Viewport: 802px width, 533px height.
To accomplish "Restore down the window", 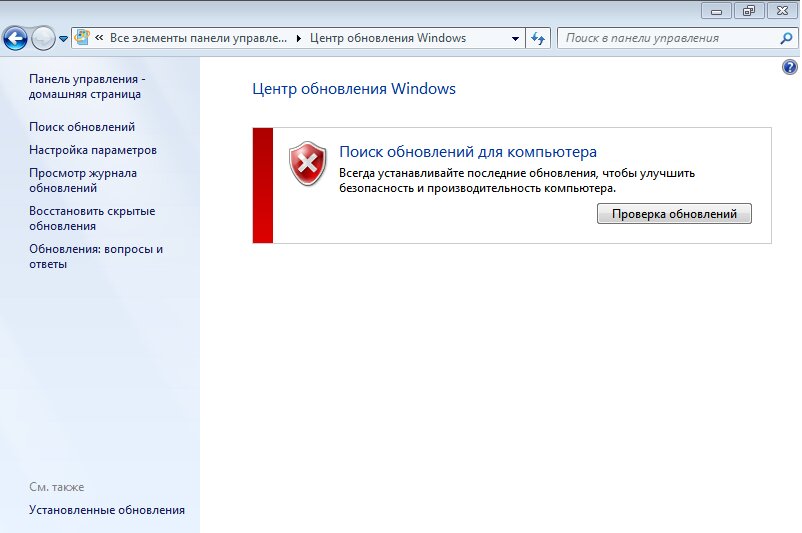I will [749, 11].
